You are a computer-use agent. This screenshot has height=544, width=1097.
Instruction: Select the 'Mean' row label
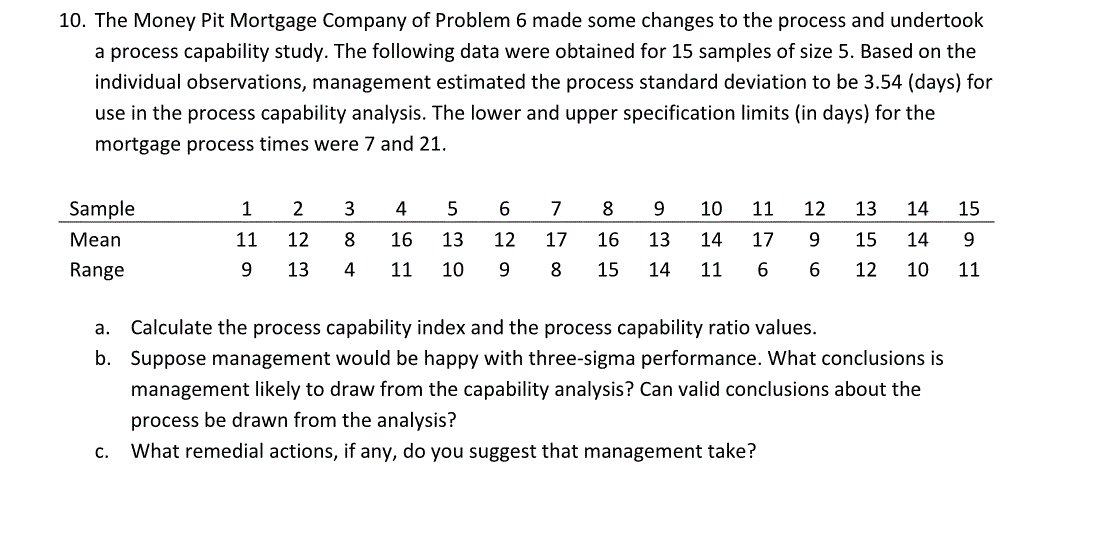(95, 241)
